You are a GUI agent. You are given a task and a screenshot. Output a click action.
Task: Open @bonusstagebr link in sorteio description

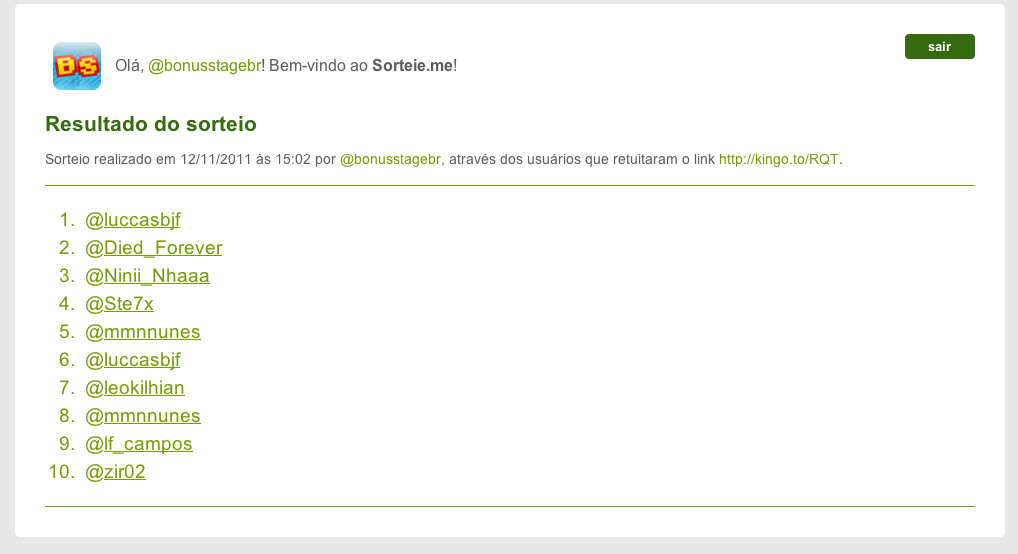(390, 159)
